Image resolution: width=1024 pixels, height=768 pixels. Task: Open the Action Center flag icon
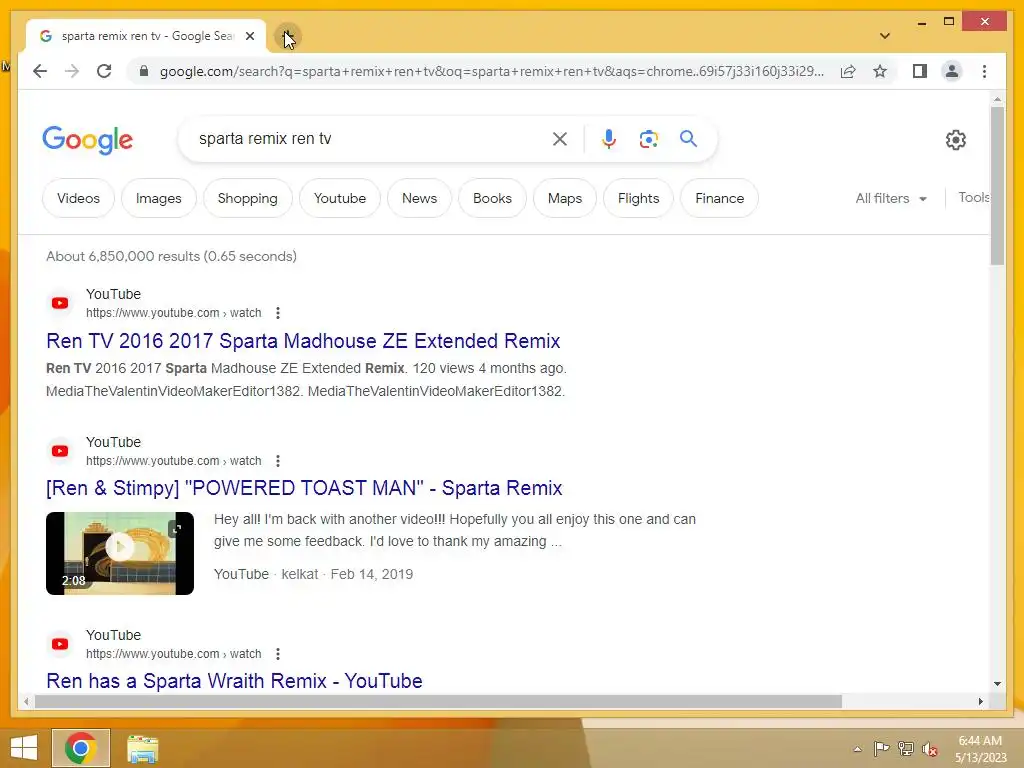(881, 748)
